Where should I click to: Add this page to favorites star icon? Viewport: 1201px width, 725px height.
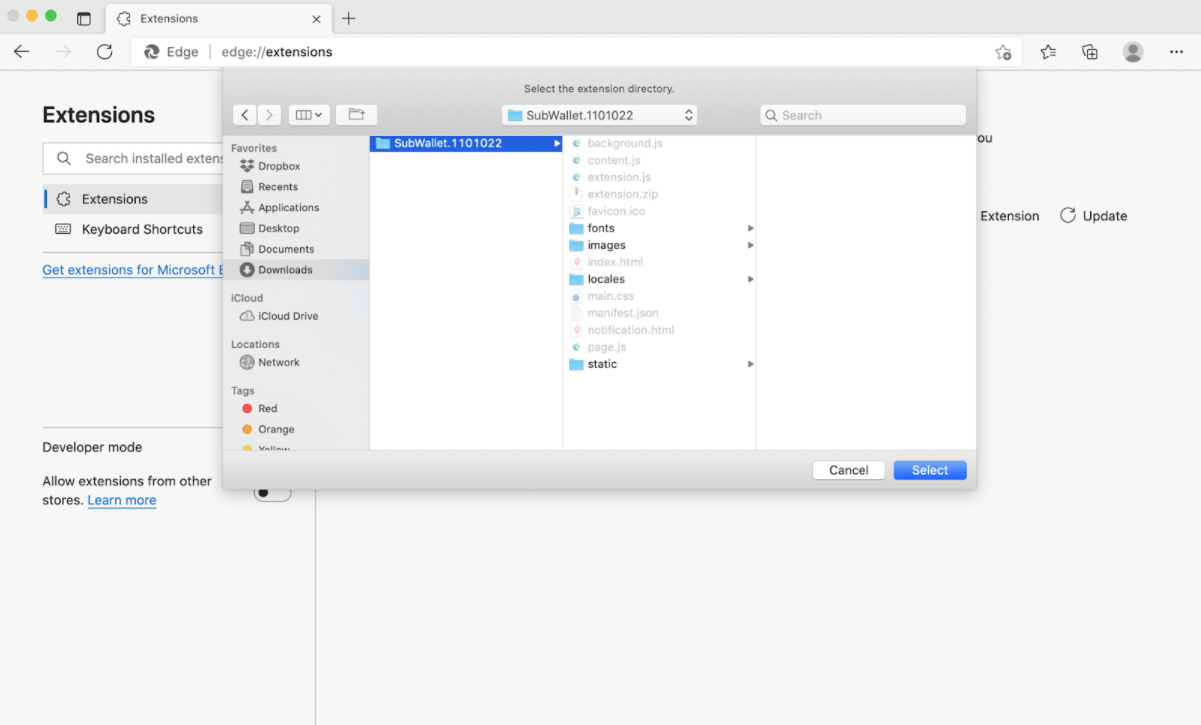pos(1003,52)
